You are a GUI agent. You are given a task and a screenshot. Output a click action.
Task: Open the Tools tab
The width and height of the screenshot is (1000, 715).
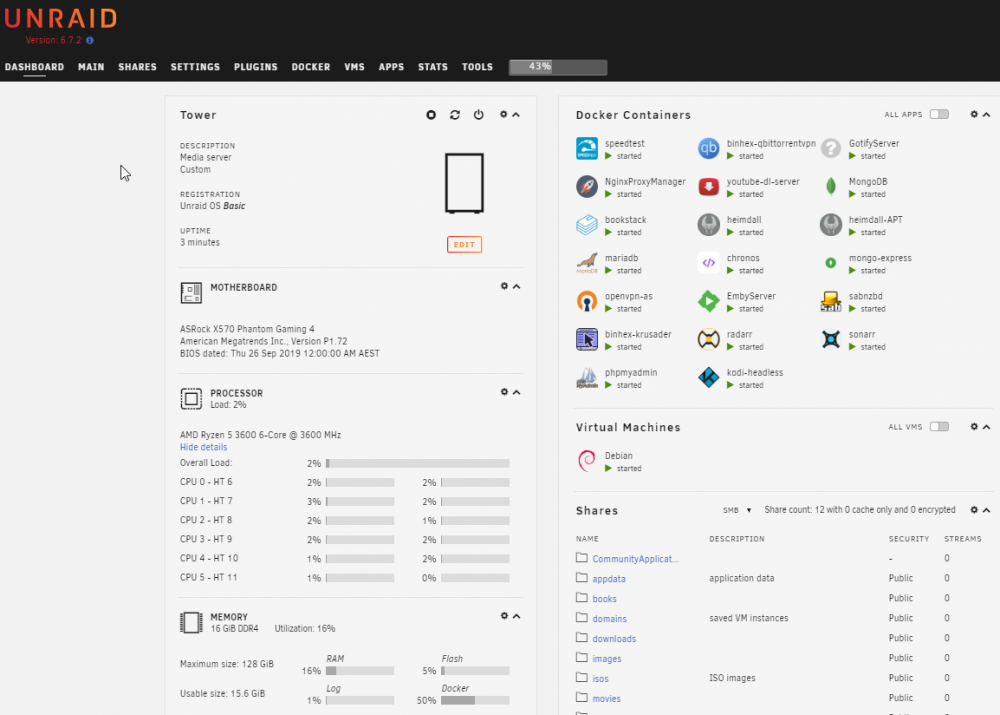(478, 67)
